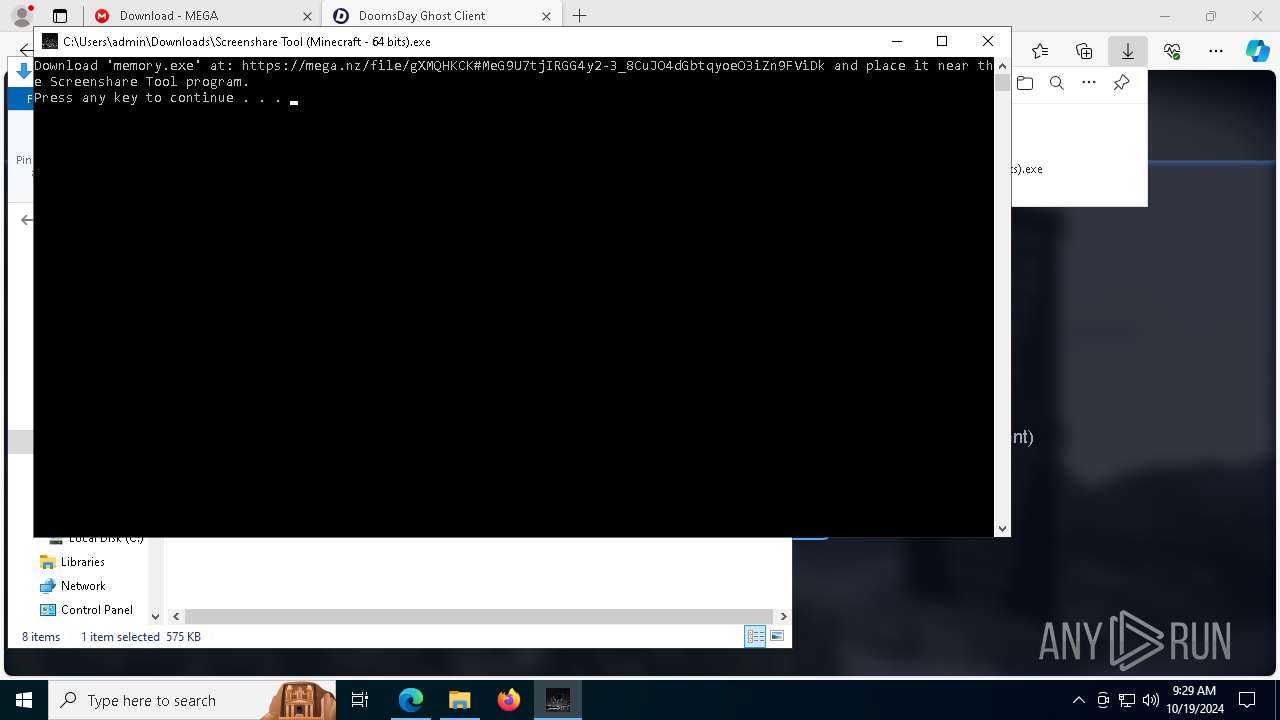Minimize the Edge browser window
1280x720 pixels.
1165,16
